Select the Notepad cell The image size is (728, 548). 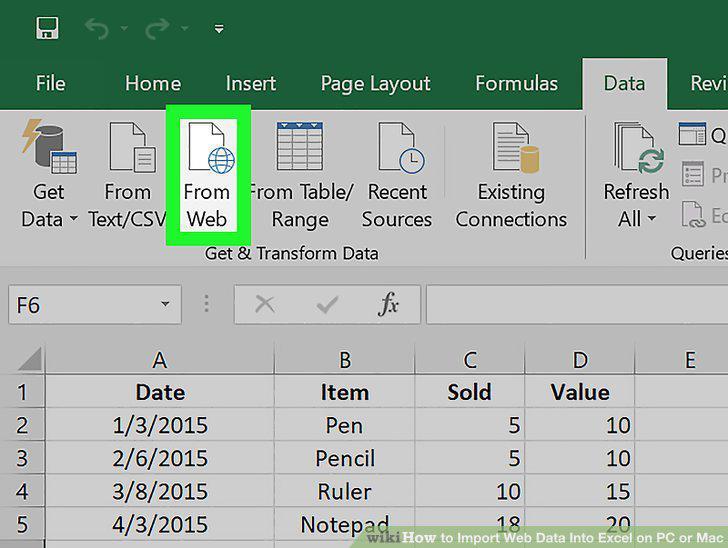pos(344,524)
